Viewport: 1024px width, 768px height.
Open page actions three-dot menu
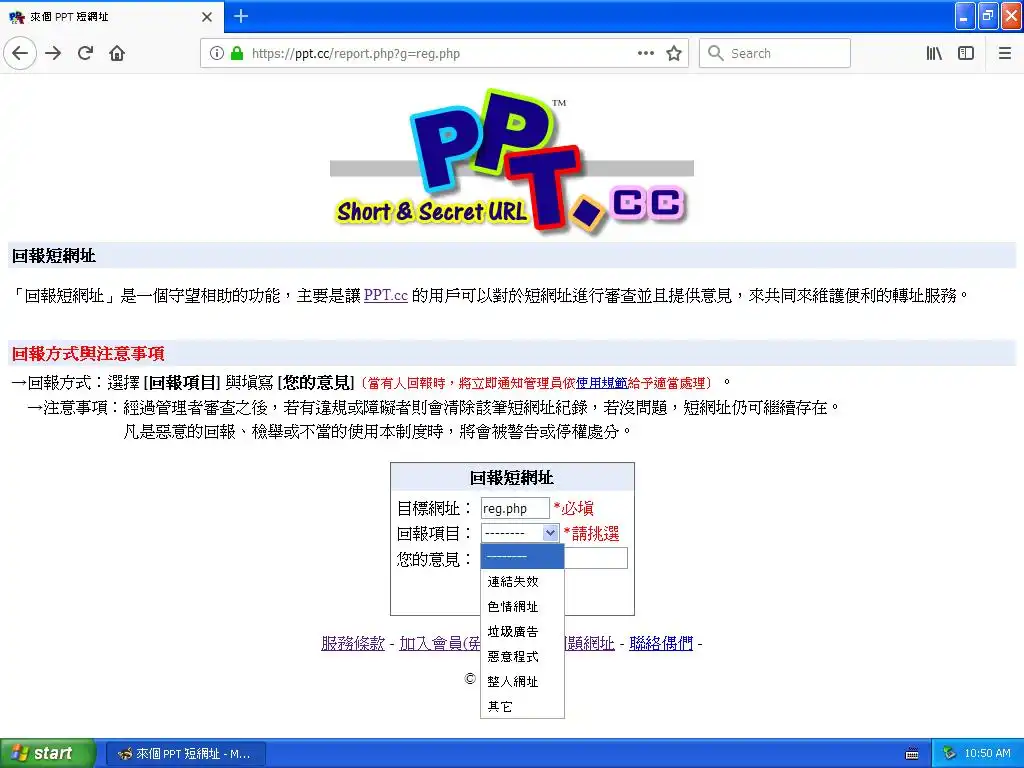click(645, 53)
